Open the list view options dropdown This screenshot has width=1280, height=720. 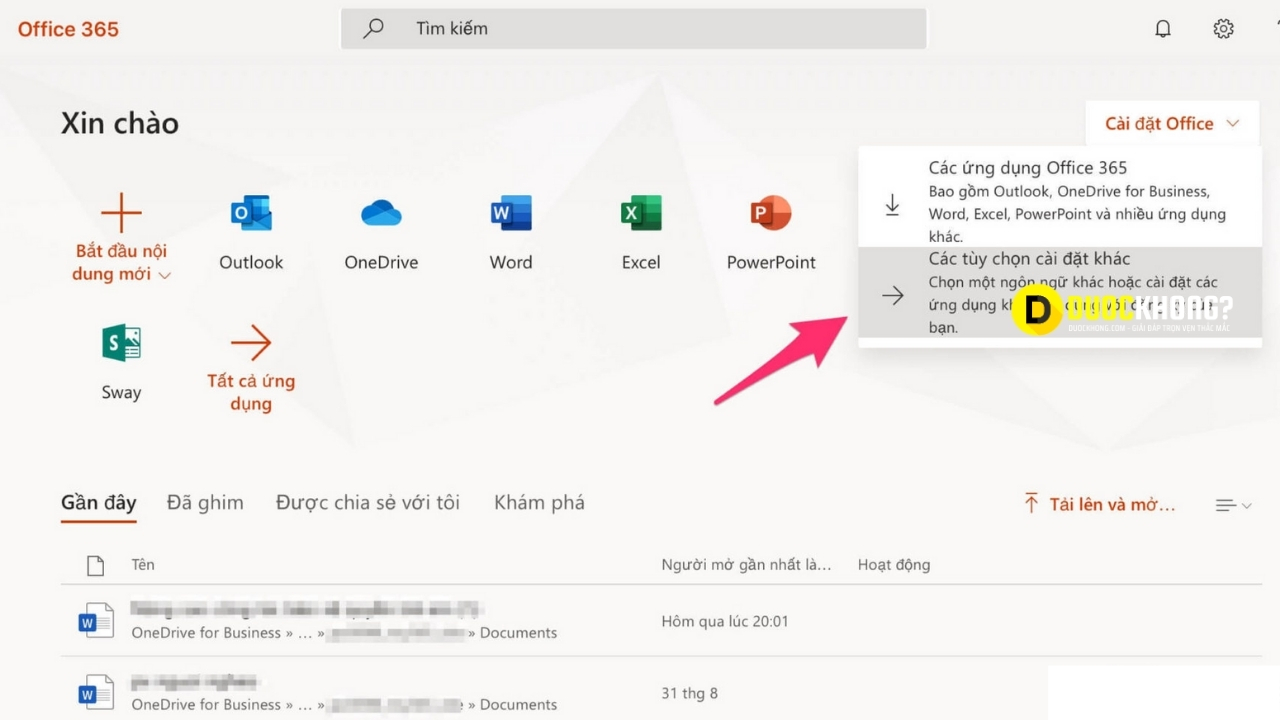[x=1233, y=505]
